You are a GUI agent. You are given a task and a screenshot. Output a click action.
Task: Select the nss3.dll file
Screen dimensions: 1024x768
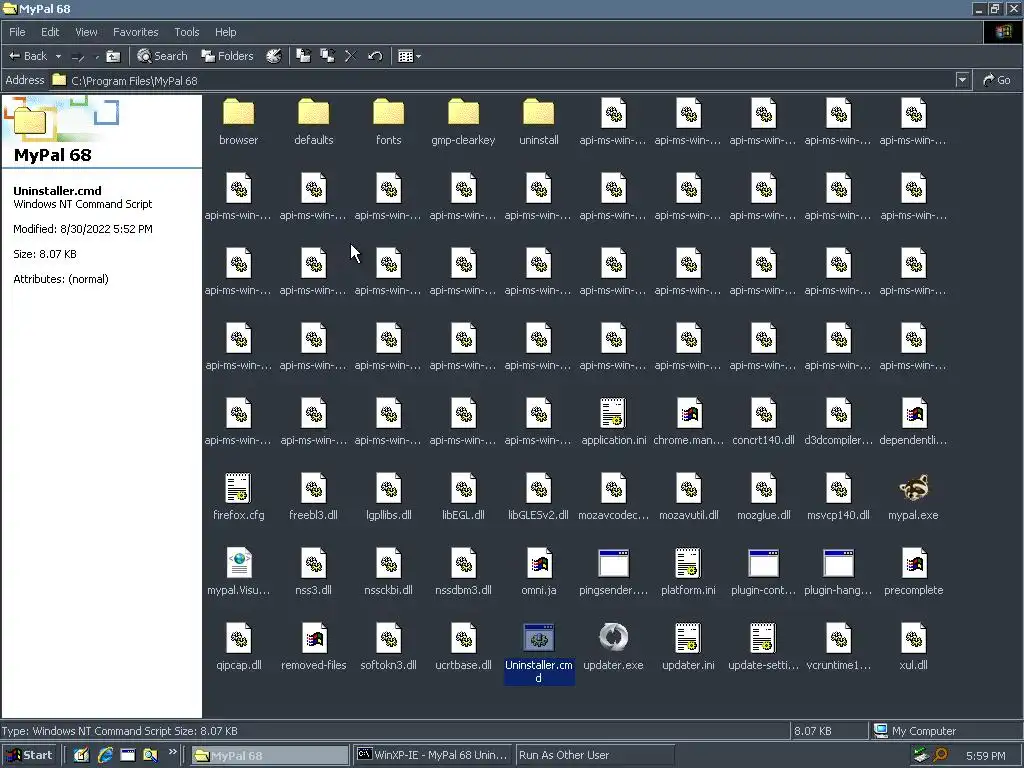(313, 572)
